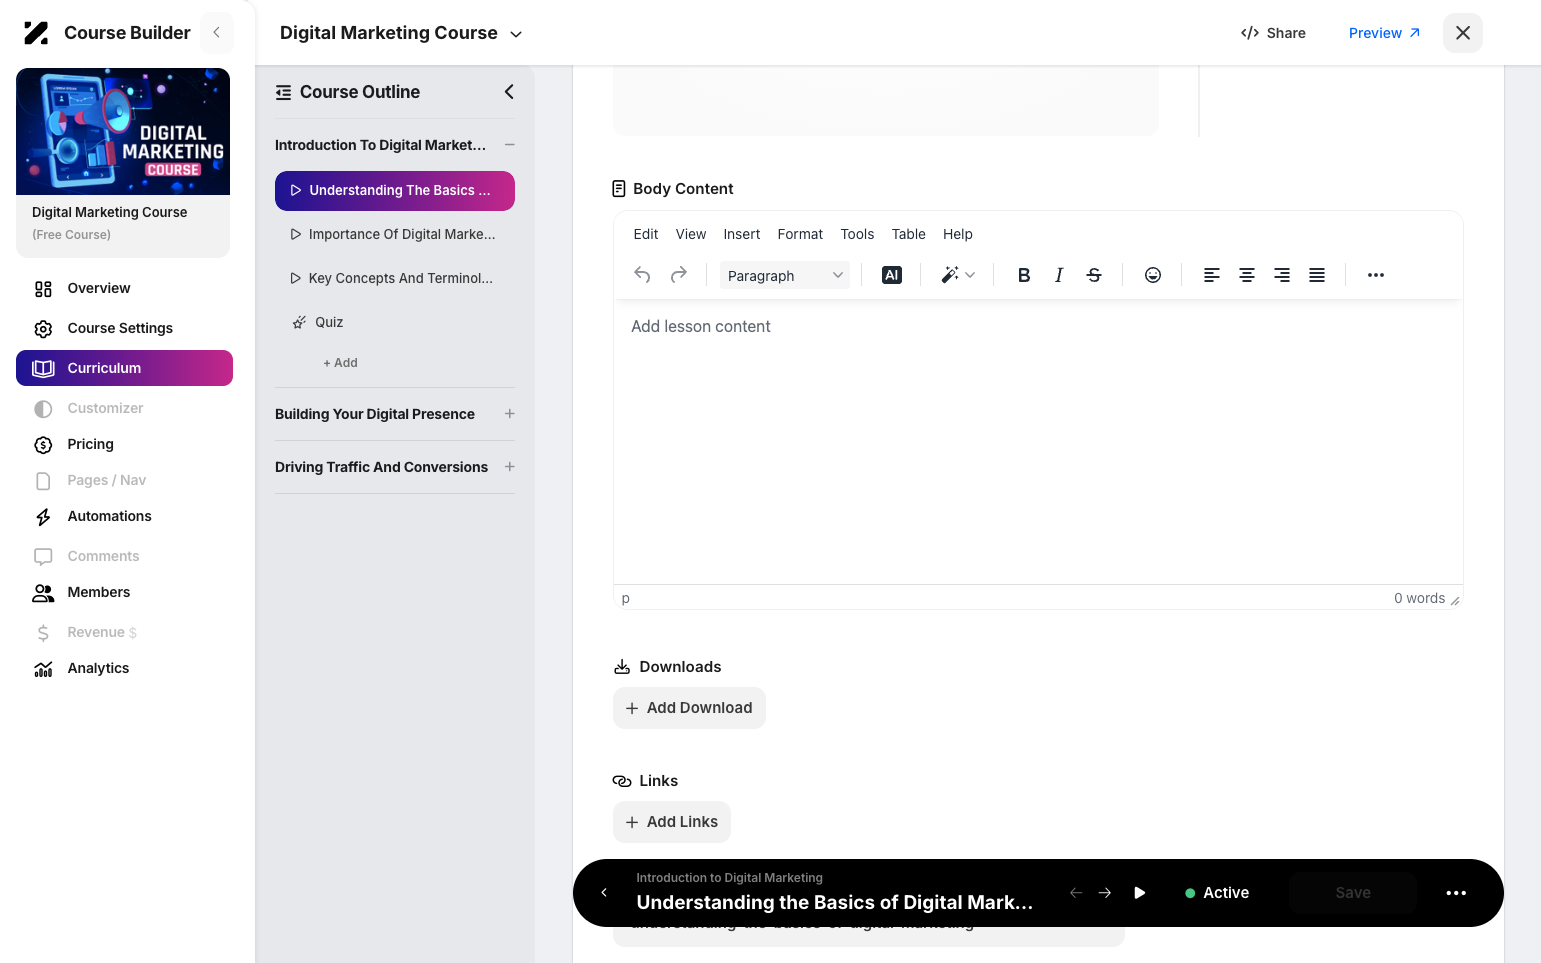Viewport: 1541px width, 963px height.
Task: Click the play button in bottom bar
Action: (1139, 893)
